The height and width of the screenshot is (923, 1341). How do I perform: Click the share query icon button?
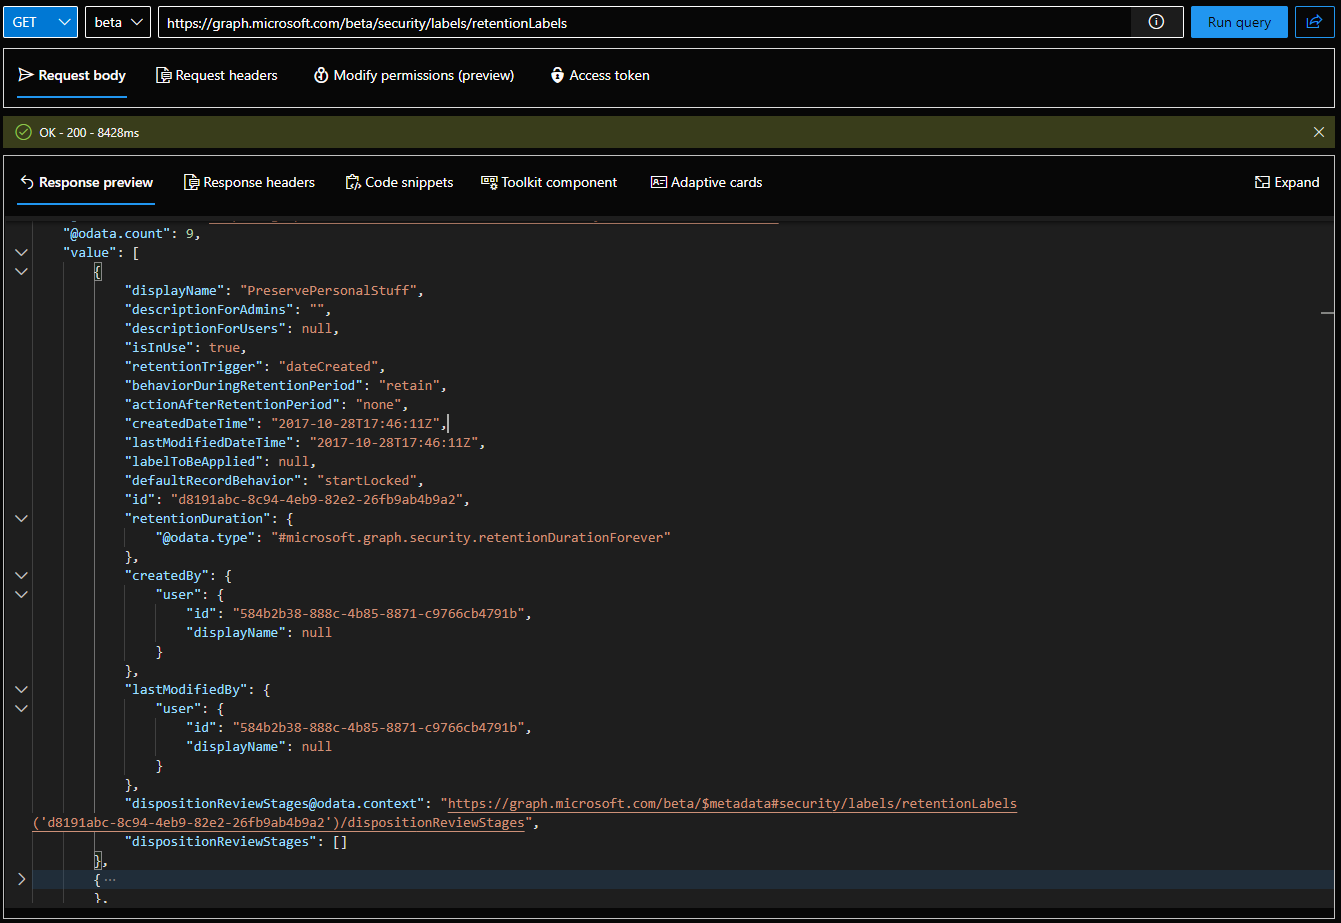1314,22
